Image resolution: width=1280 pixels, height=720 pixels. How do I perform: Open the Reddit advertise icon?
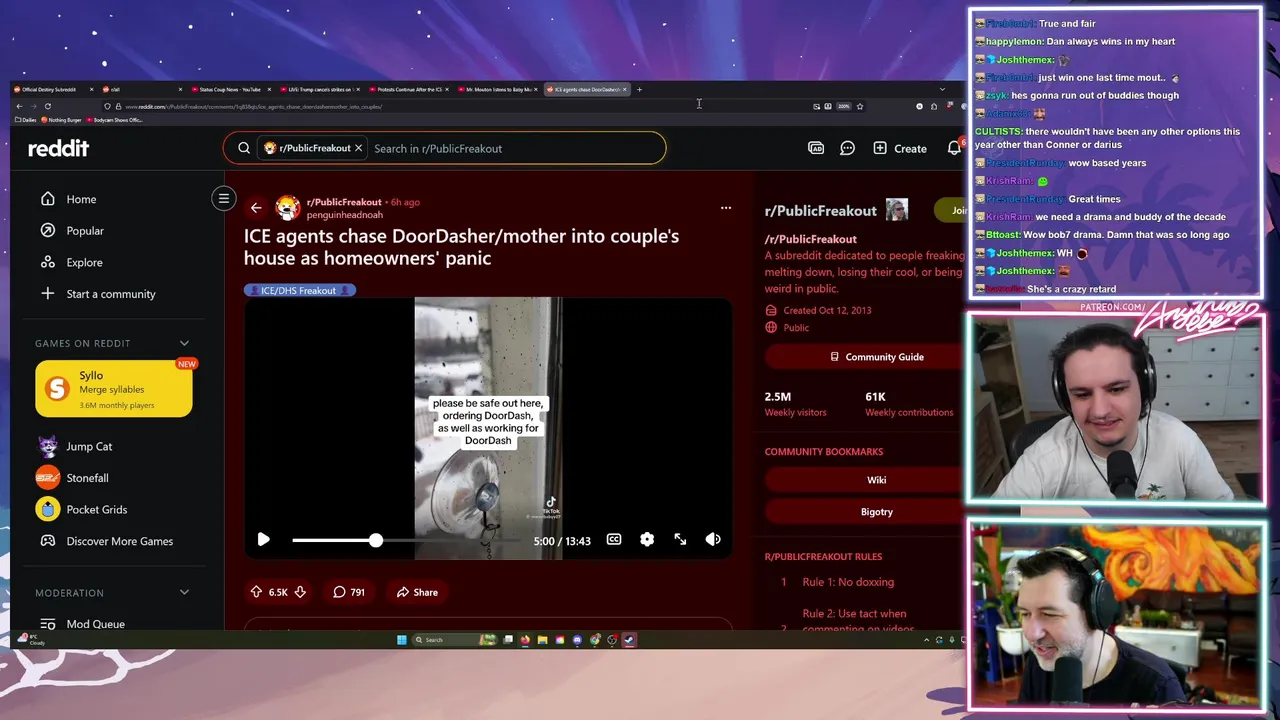click(816, 148)
